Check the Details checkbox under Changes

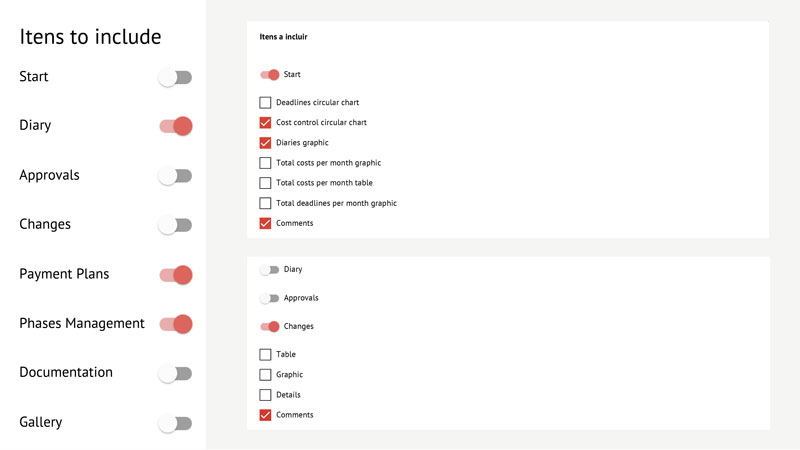(265, 395)
